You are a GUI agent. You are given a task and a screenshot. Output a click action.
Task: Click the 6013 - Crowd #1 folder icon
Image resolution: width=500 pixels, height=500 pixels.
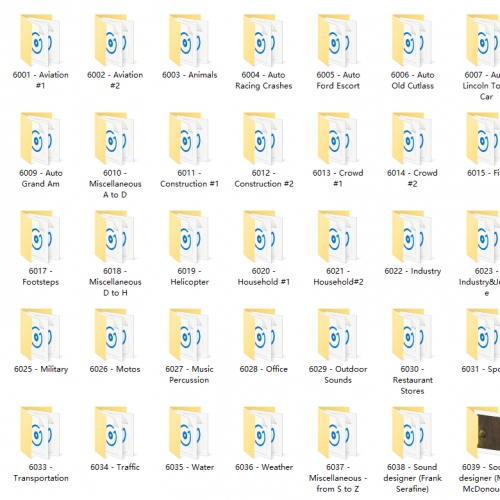(338, 139)
